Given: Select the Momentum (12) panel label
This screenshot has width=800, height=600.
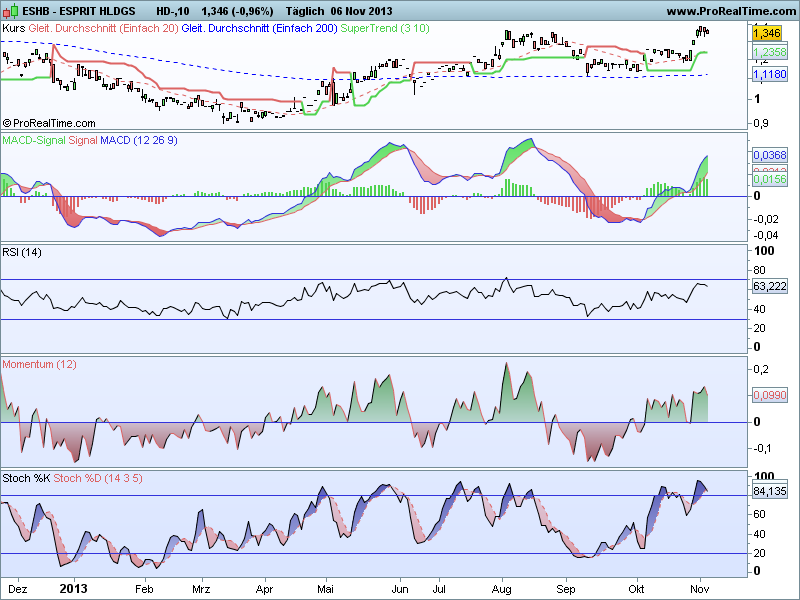Looking at the screenshot, I should (39, 364).
